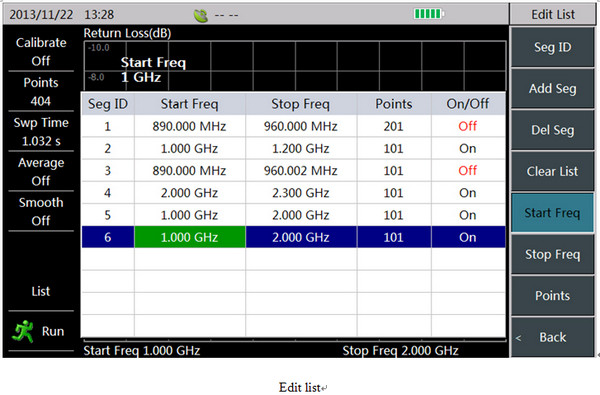
Task: Select the List sweep mode item
Action: tap(41, 291)
